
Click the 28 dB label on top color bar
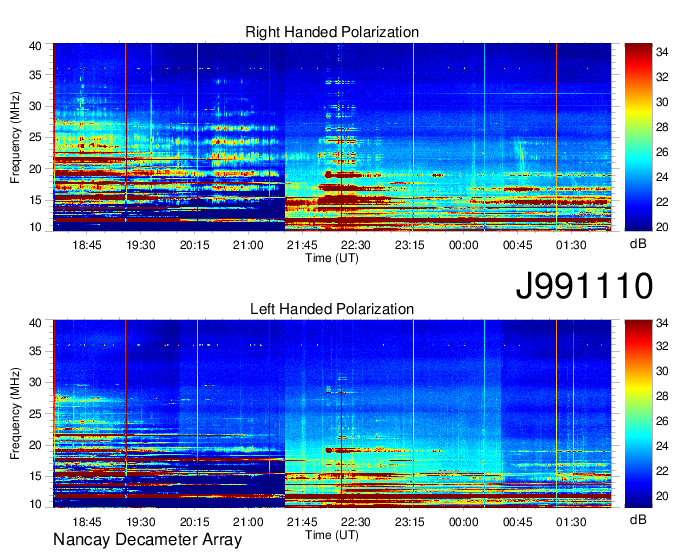tap(662, 127)
